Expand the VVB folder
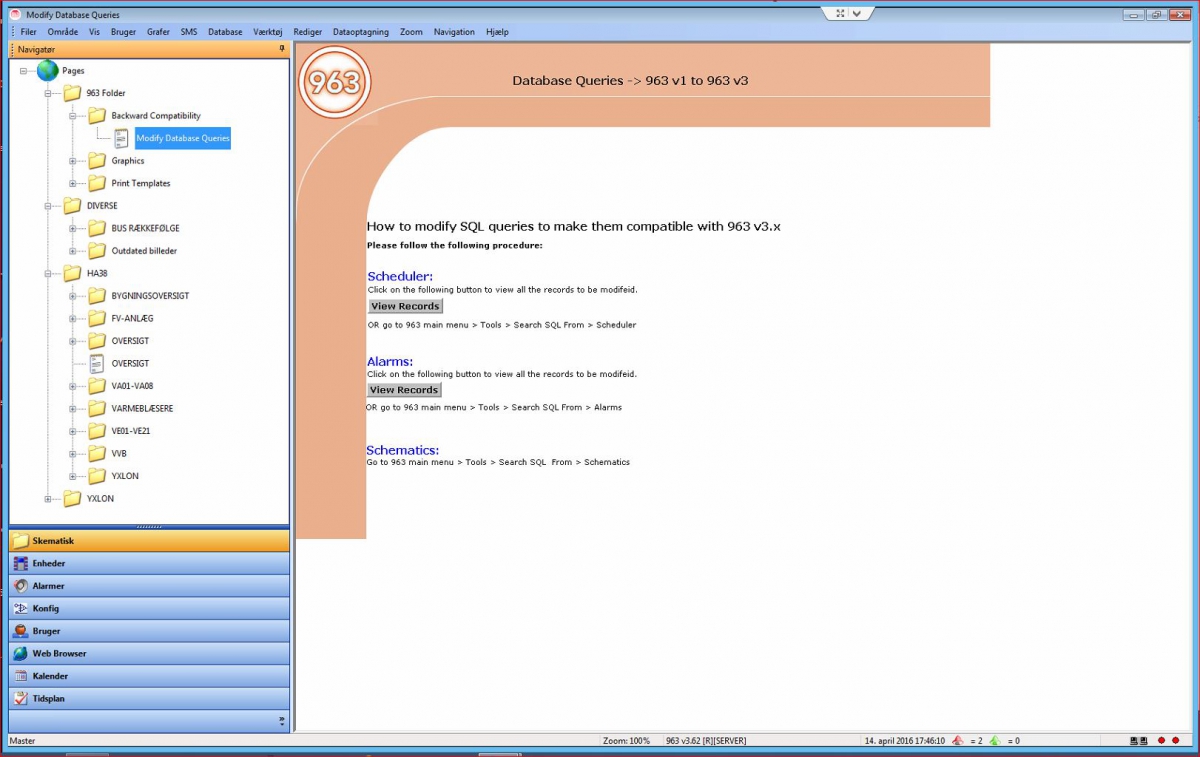 73,453
